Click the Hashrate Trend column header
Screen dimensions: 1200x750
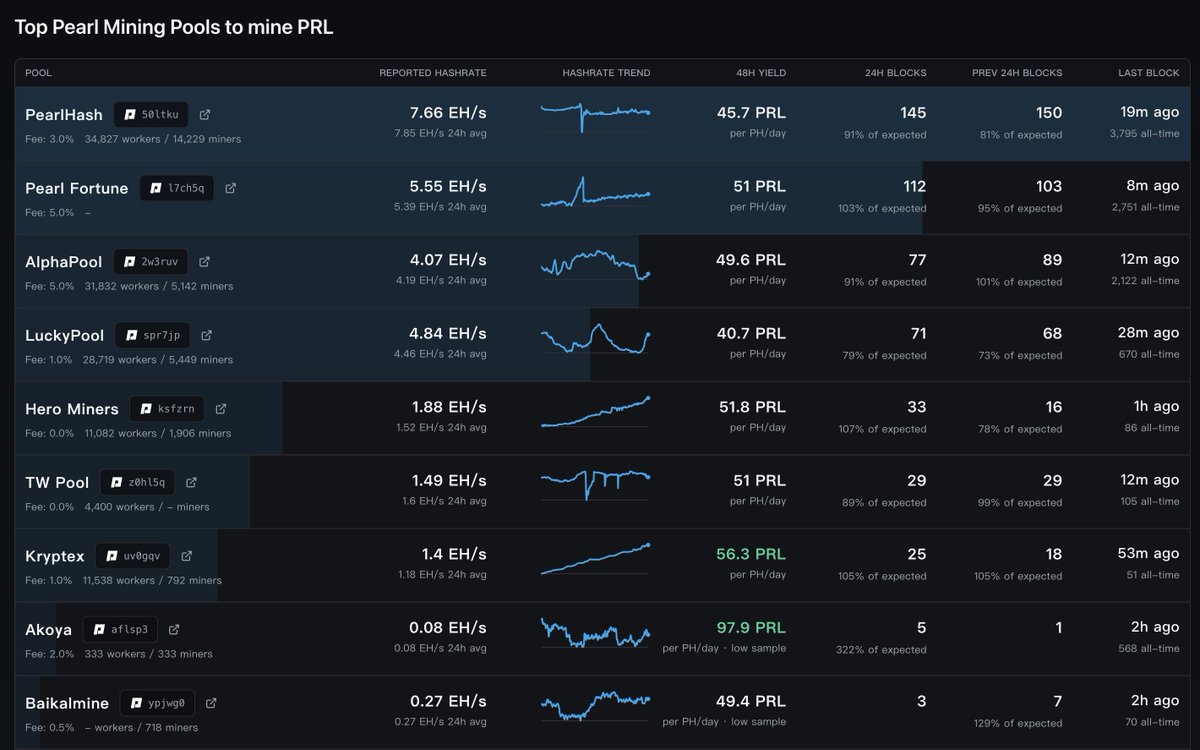(x=606, y=73)
